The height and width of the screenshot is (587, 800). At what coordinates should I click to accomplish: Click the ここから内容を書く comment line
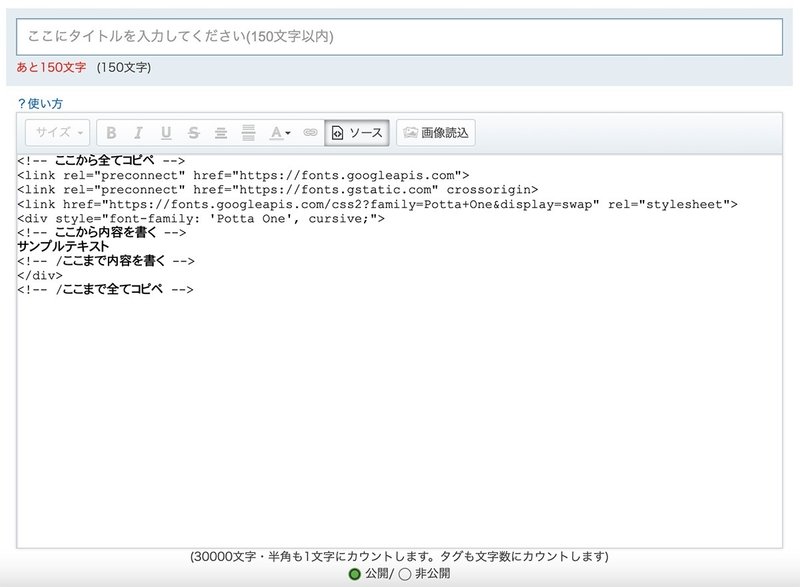[x=102, y=232]
